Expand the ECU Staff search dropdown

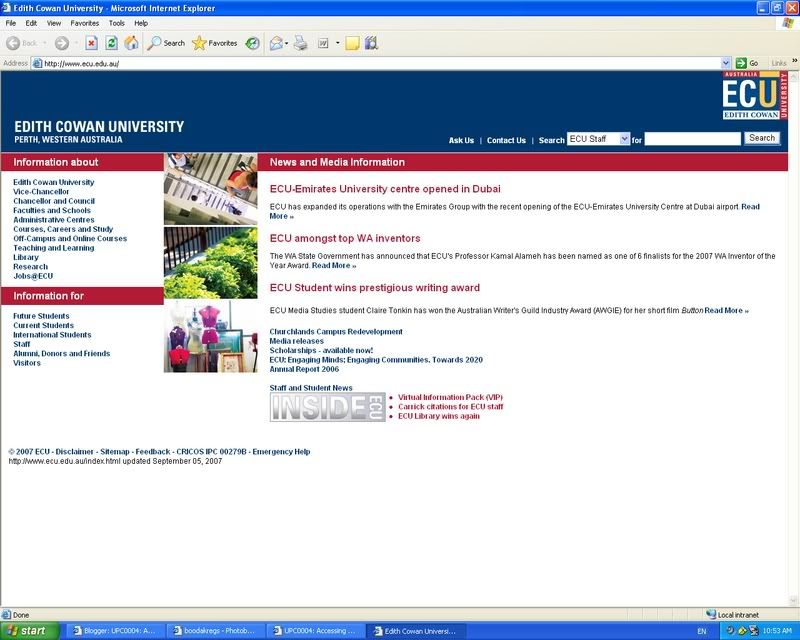pyautogui.click(x=624, y=139)
